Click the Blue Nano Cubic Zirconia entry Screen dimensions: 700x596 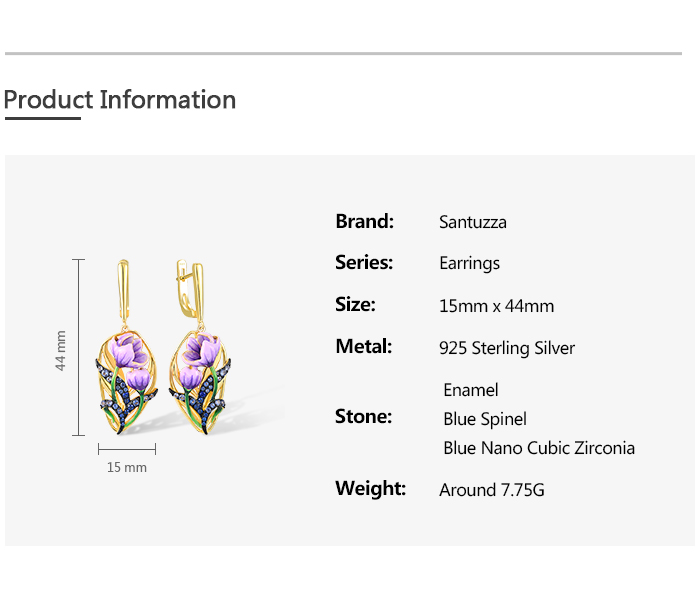tap(539, 448)
